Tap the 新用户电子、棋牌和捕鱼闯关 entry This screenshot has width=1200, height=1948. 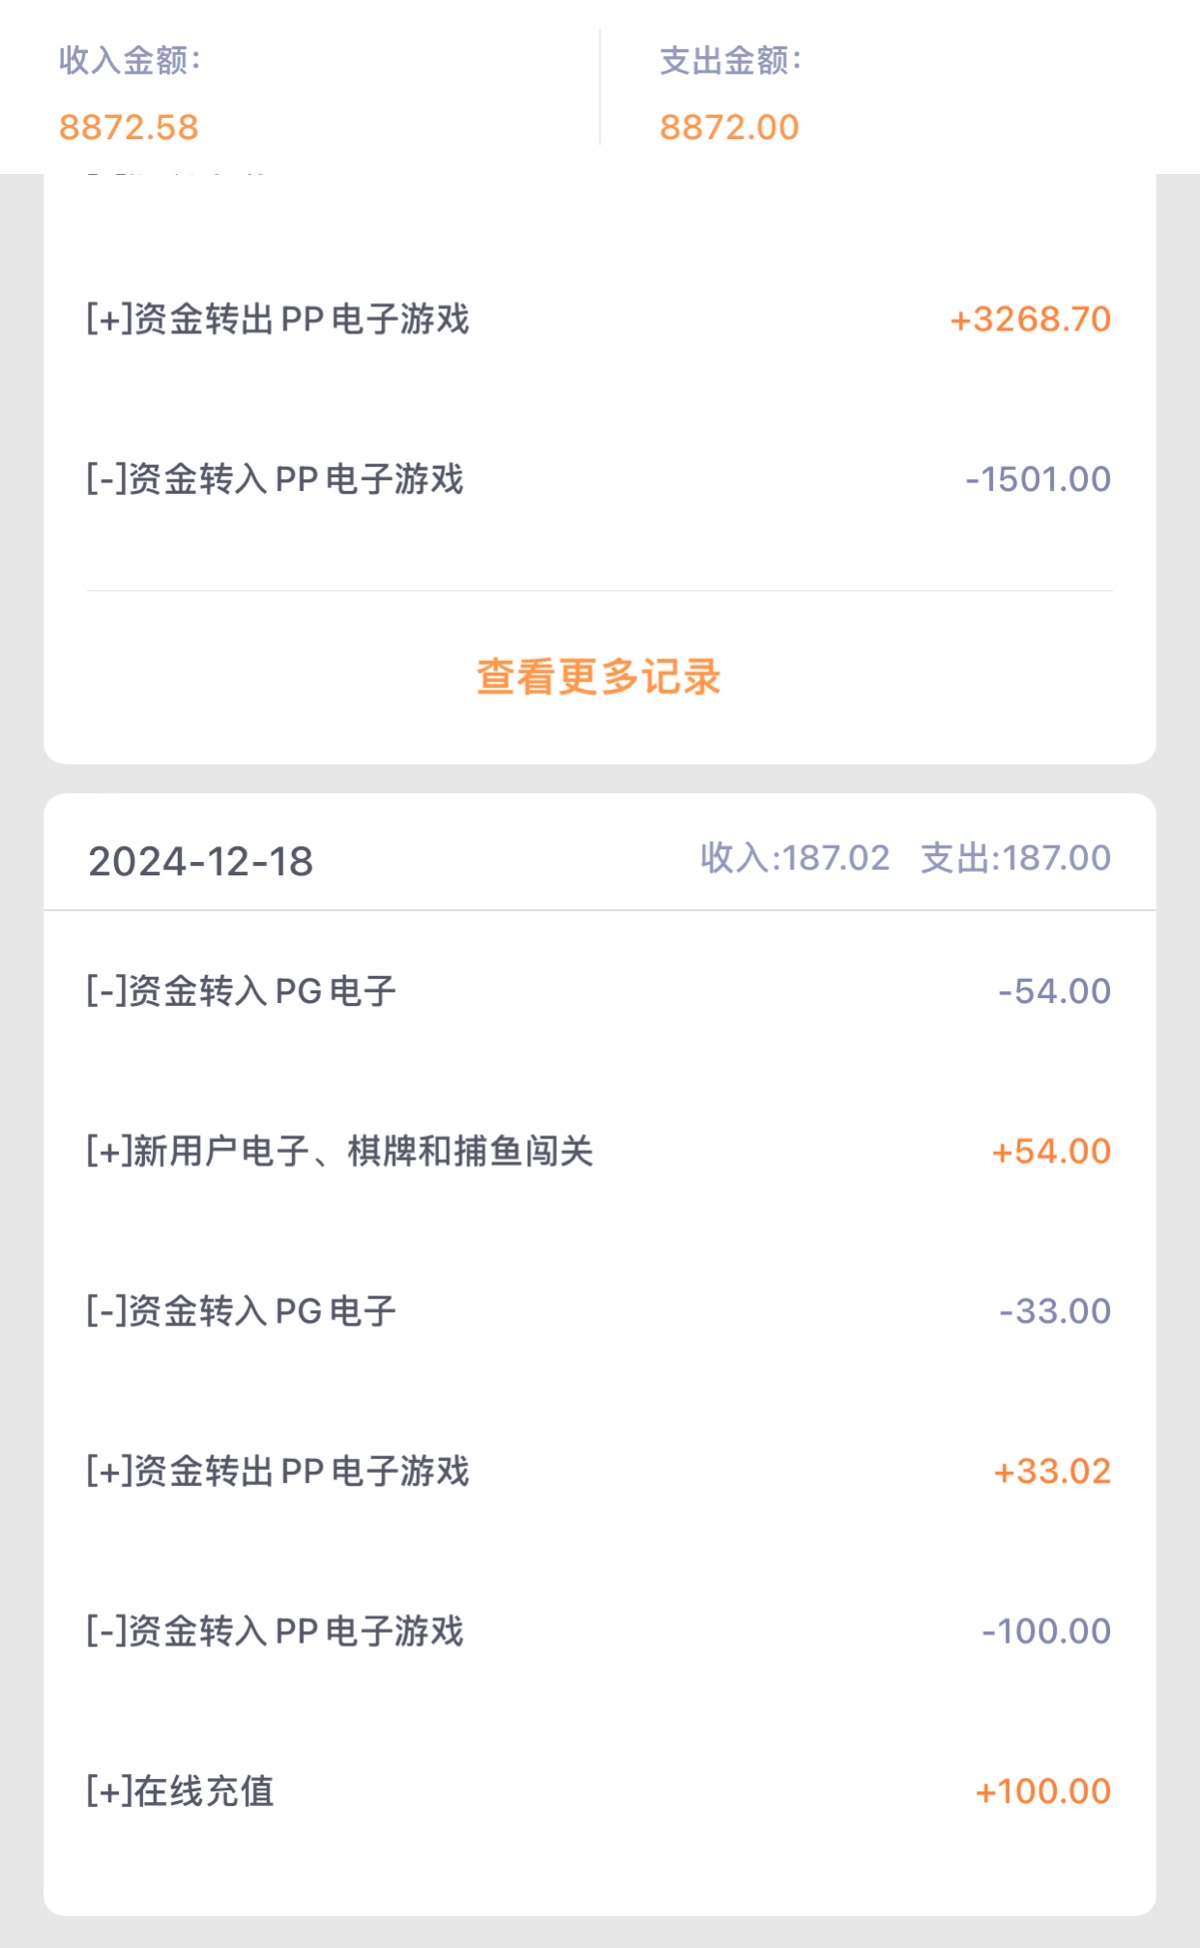click(340, 1151)
